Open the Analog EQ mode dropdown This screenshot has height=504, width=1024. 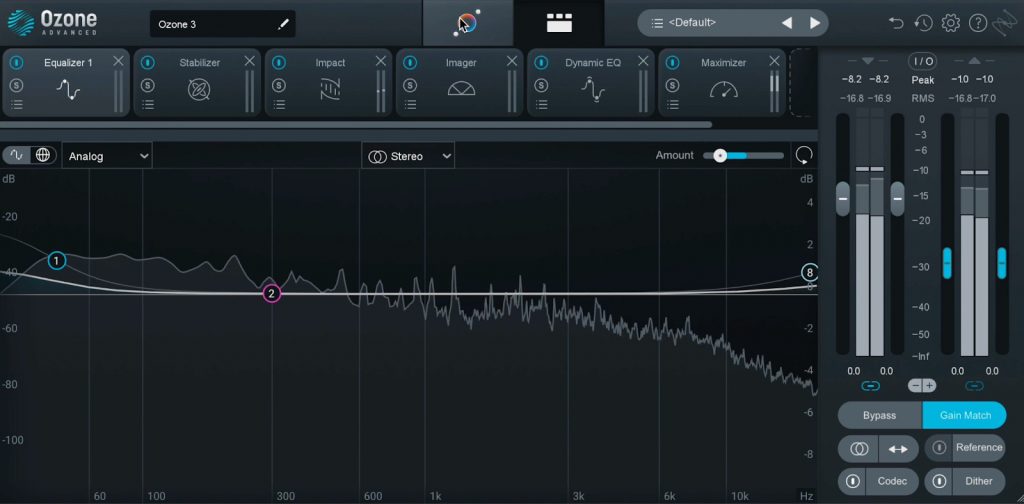coord(107,156)
